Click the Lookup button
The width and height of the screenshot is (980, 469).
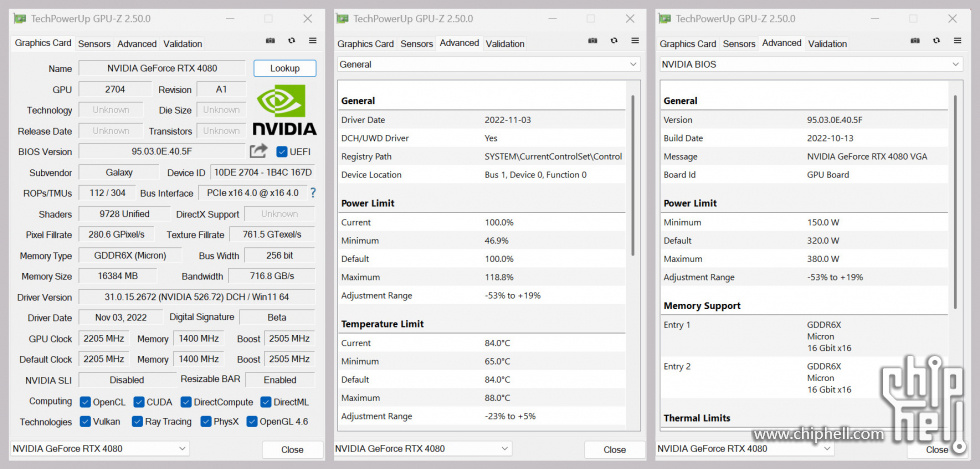[285, 68]
